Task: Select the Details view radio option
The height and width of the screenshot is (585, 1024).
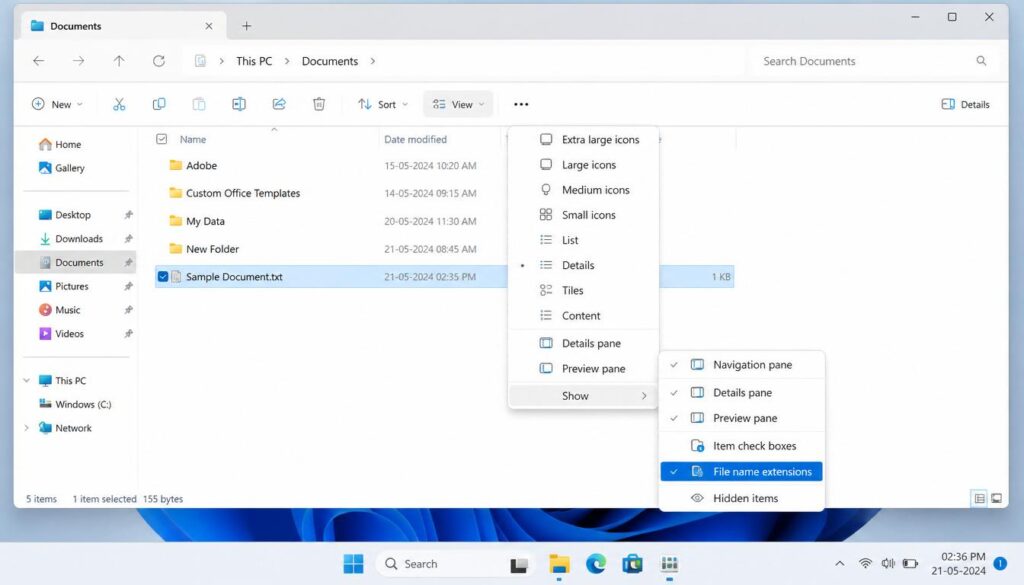Action: (583, 265)
